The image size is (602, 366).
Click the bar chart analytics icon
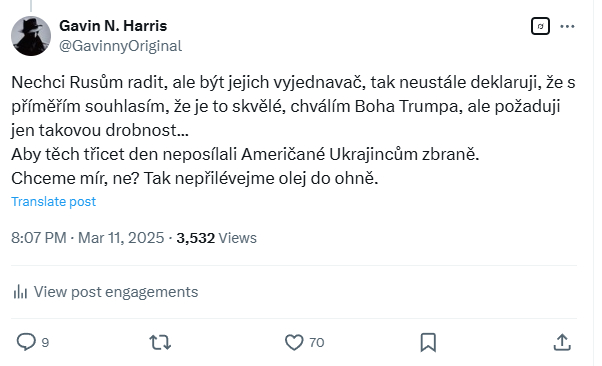tap(20, 292)
